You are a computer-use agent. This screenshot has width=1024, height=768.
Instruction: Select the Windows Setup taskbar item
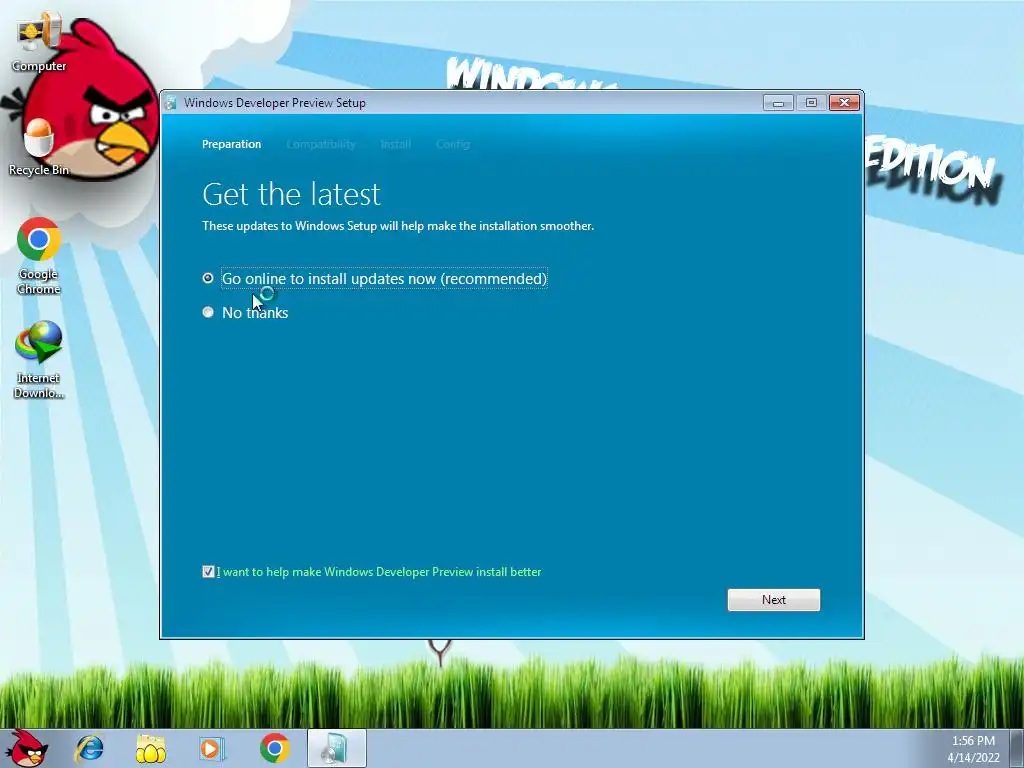tap(336, 748)
